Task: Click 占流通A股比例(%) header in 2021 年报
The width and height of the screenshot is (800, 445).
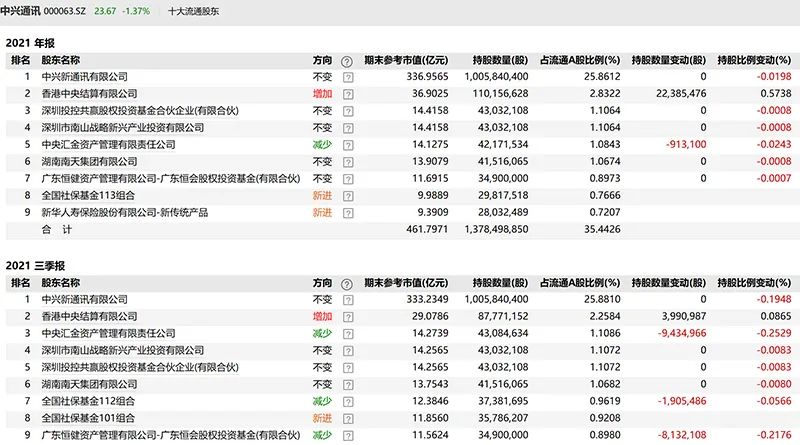Action: [580, 60]
